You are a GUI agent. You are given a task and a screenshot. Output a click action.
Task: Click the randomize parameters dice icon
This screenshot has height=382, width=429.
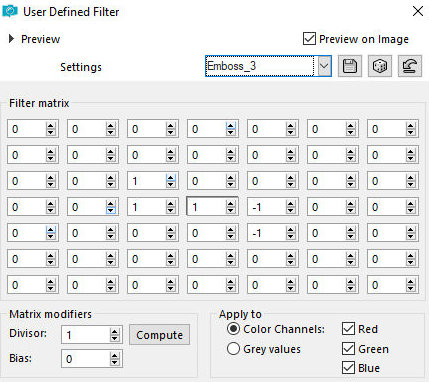tap(380, 66)
